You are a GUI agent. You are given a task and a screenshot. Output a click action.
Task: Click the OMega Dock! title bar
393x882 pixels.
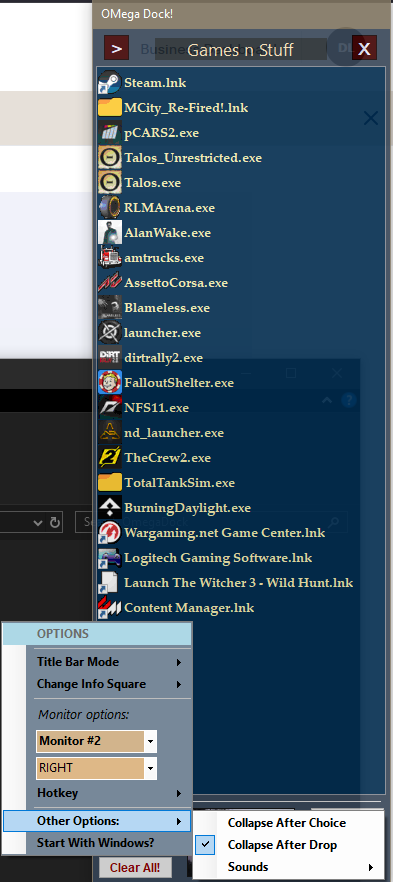click(242, 14)
